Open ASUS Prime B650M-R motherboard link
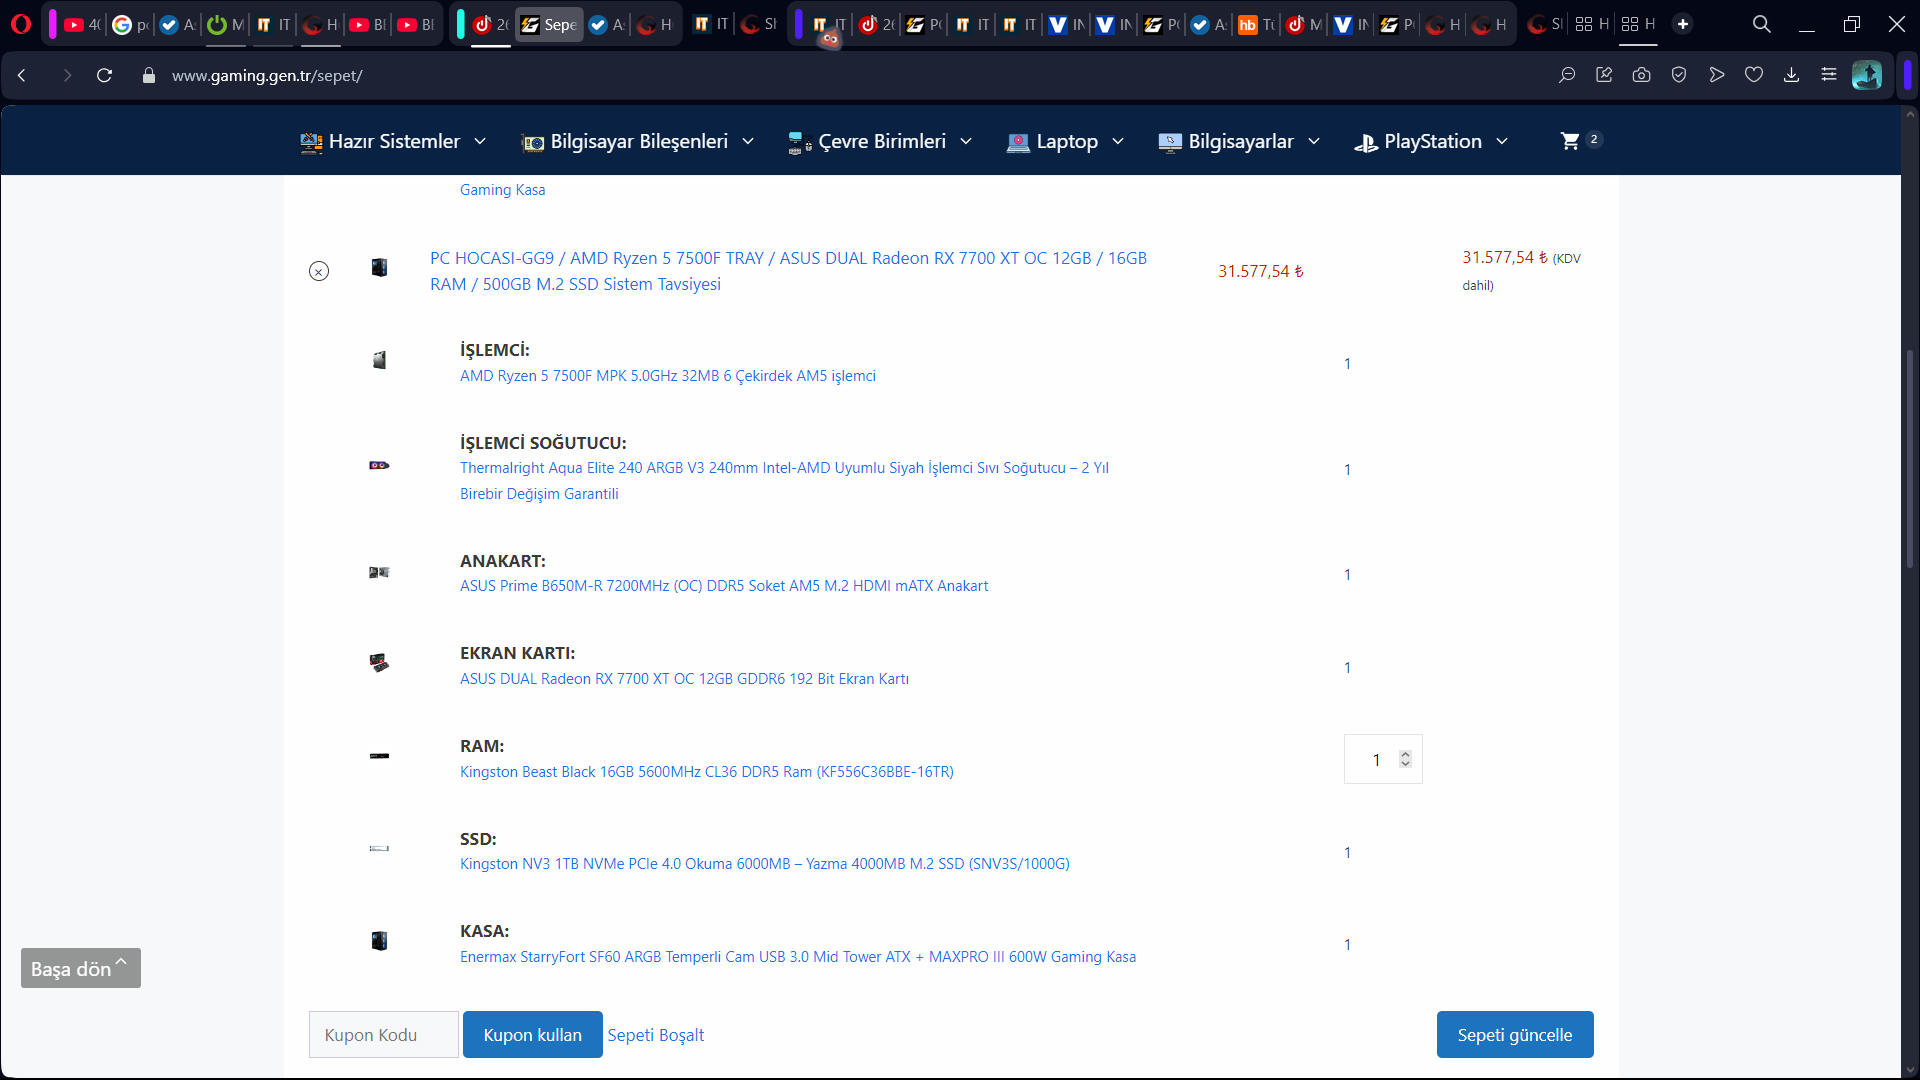 click(724, 586)
